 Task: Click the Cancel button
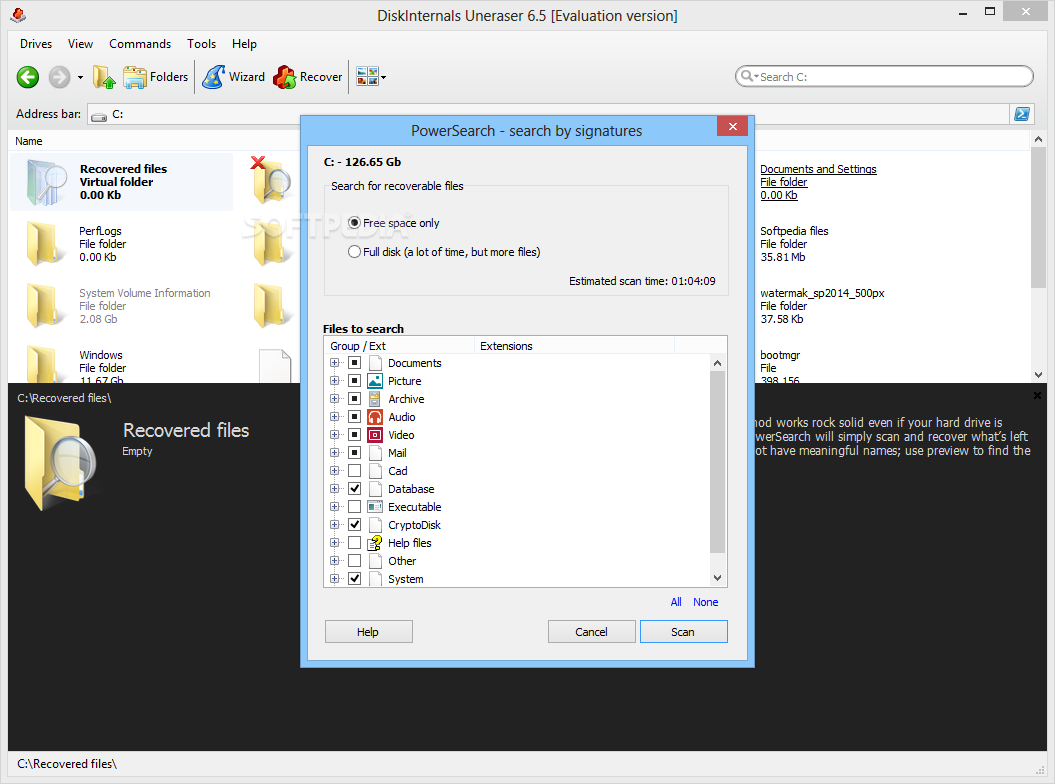click(591, 632)
